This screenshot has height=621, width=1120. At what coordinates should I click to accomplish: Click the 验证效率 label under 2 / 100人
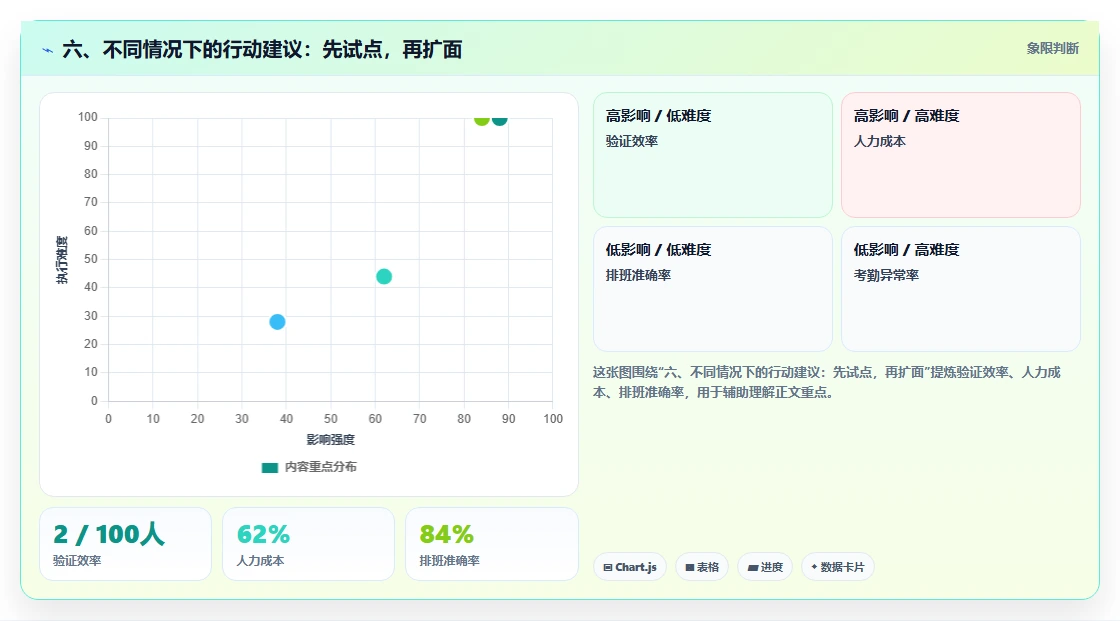point(77,561)
